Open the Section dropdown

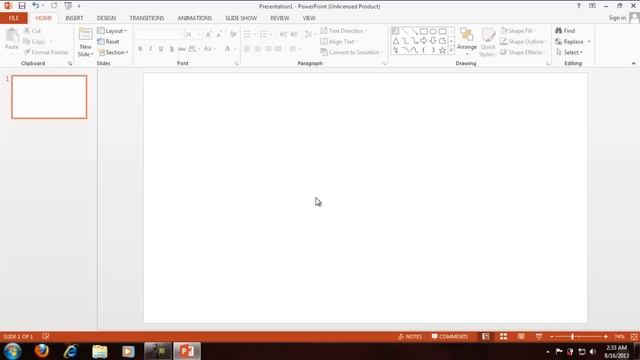[113, 52]
